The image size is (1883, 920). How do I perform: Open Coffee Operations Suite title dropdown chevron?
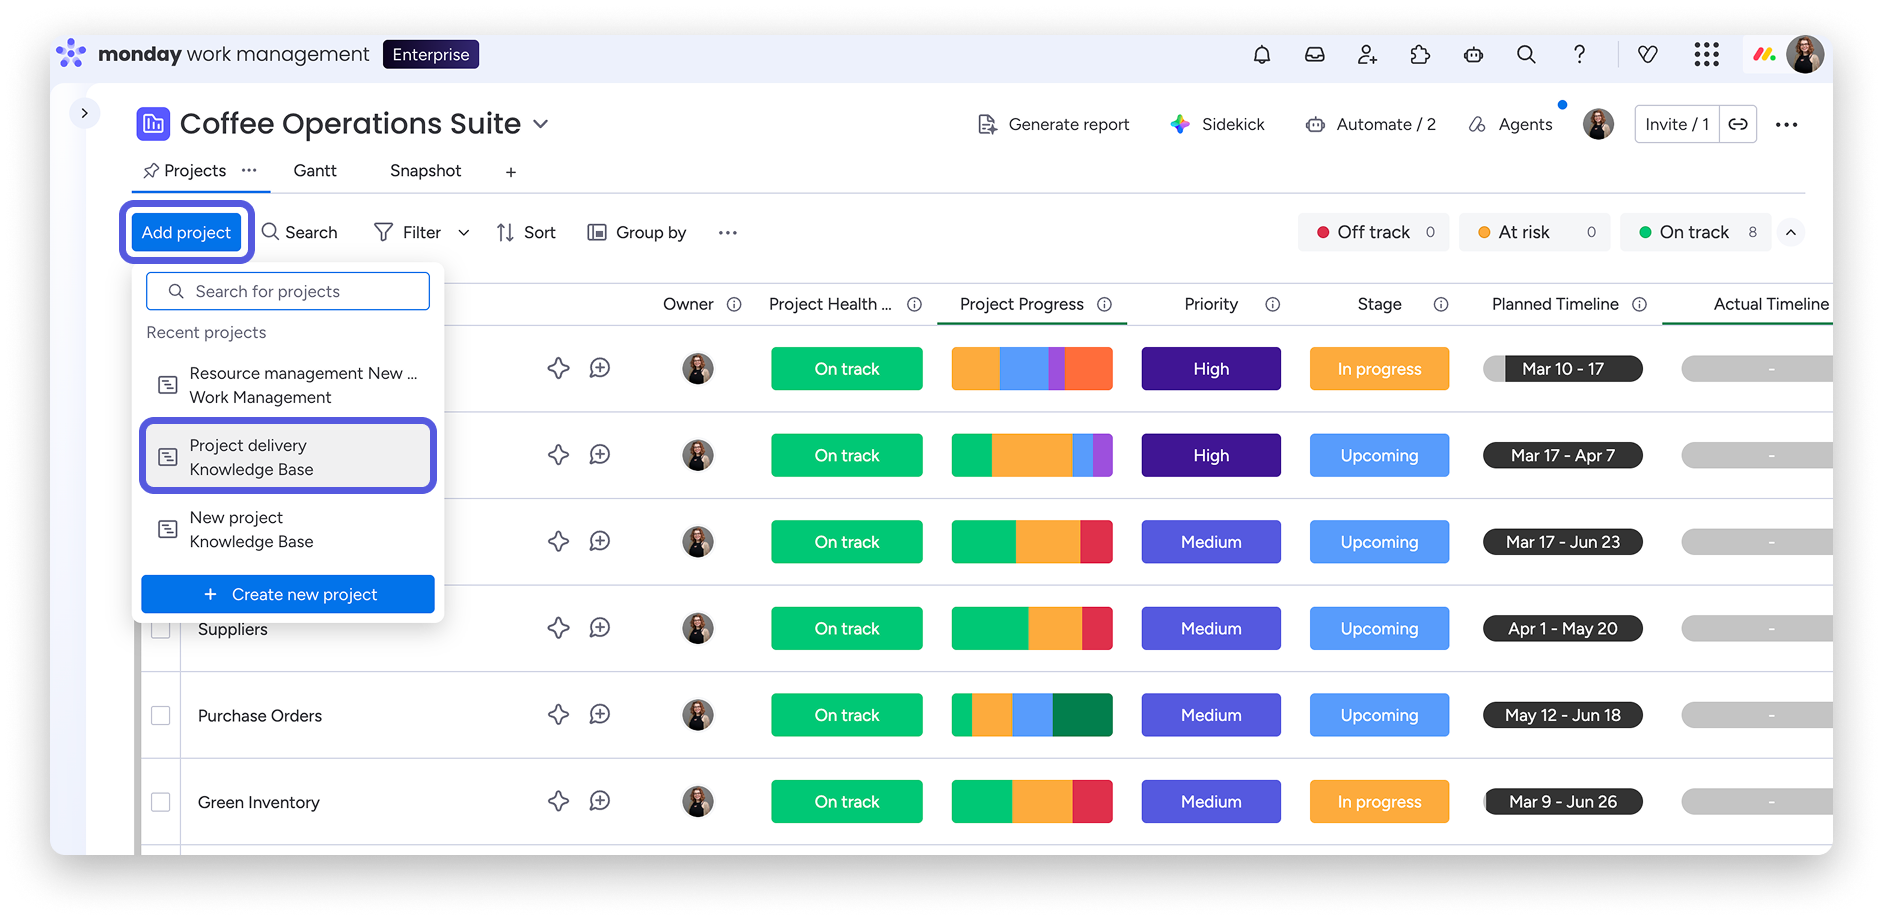(541, 124)
